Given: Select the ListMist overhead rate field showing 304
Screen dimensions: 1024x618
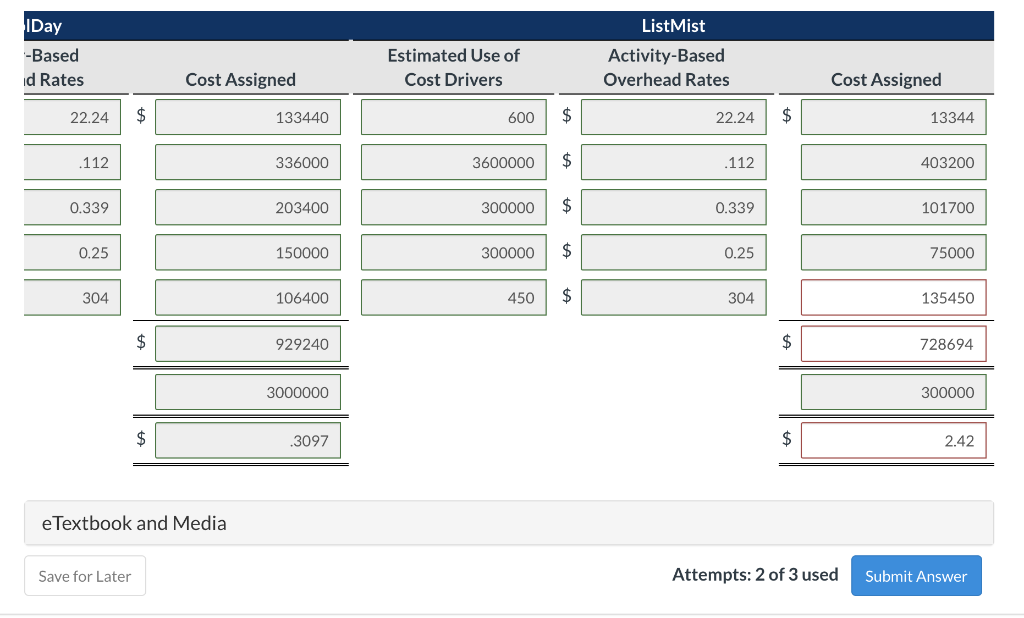Looking at the screenshot, I should coord(673,298).
